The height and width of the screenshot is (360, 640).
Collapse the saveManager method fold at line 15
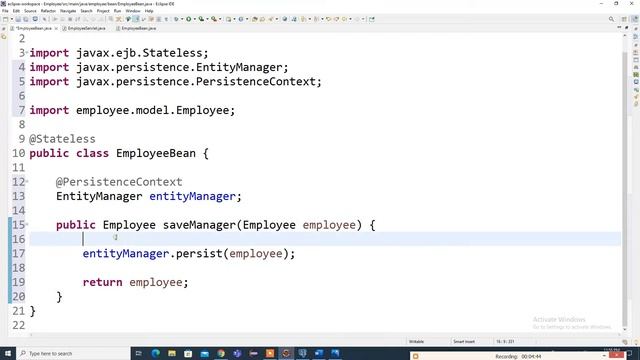click(27, 224)
